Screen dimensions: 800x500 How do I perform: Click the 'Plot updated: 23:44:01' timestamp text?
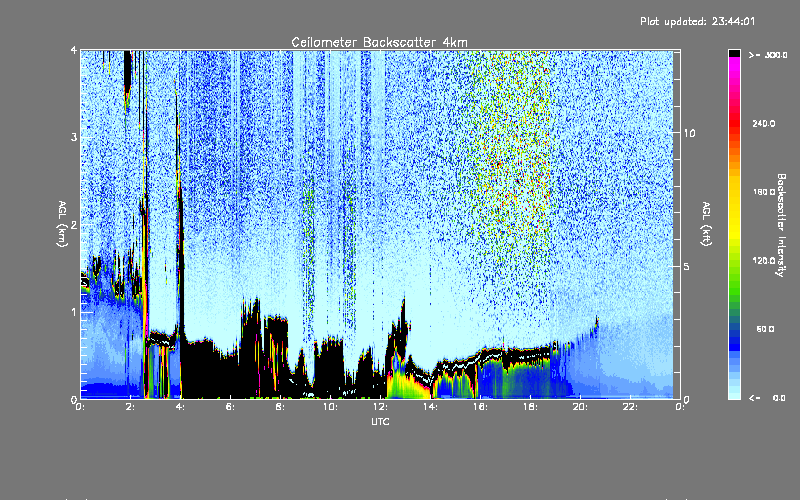pos(697,21)
